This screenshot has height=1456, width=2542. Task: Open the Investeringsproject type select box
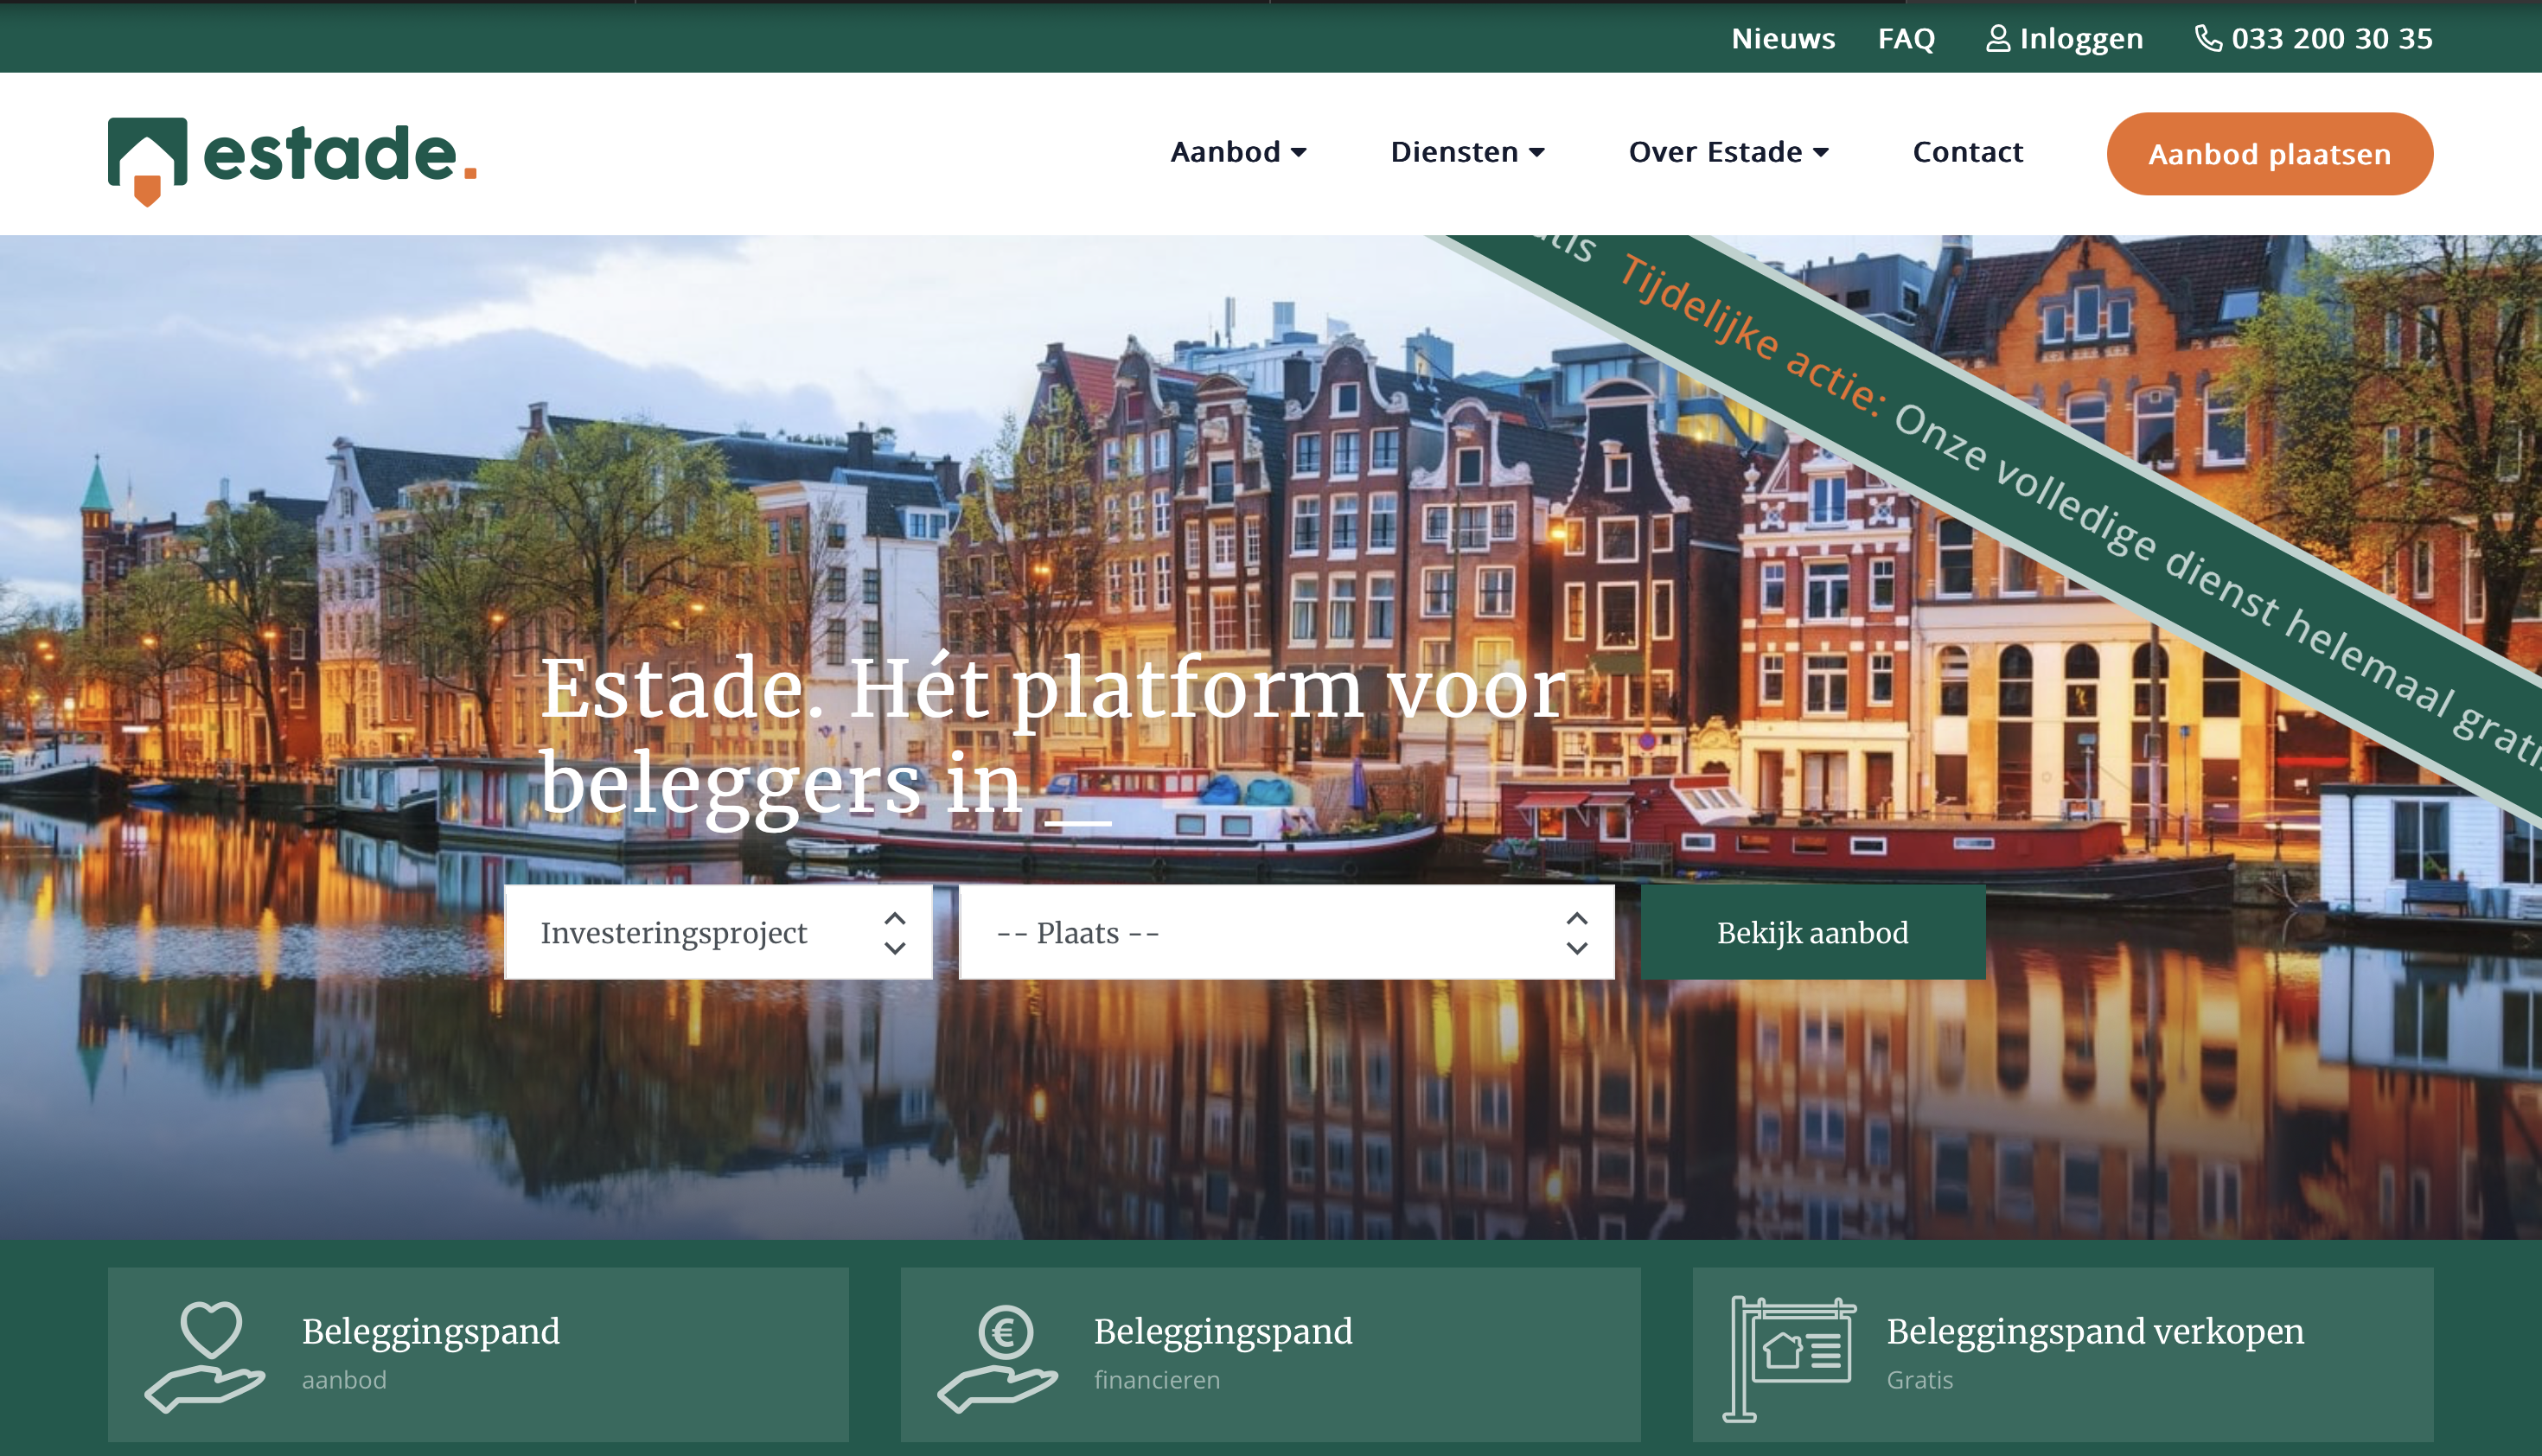click(x=700, y=932)
